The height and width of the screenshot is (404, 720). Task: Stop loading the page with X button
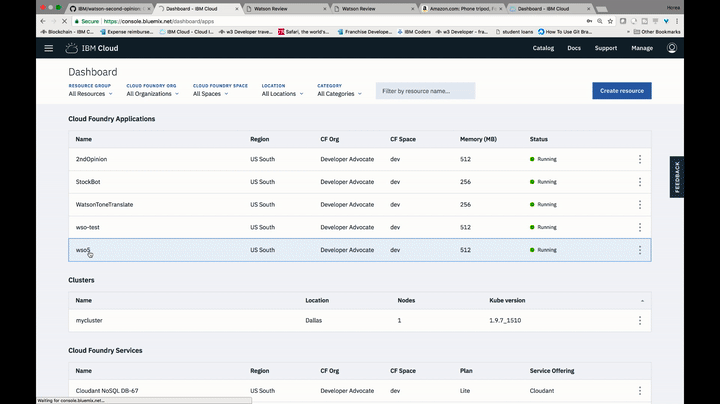pos(64,21)
